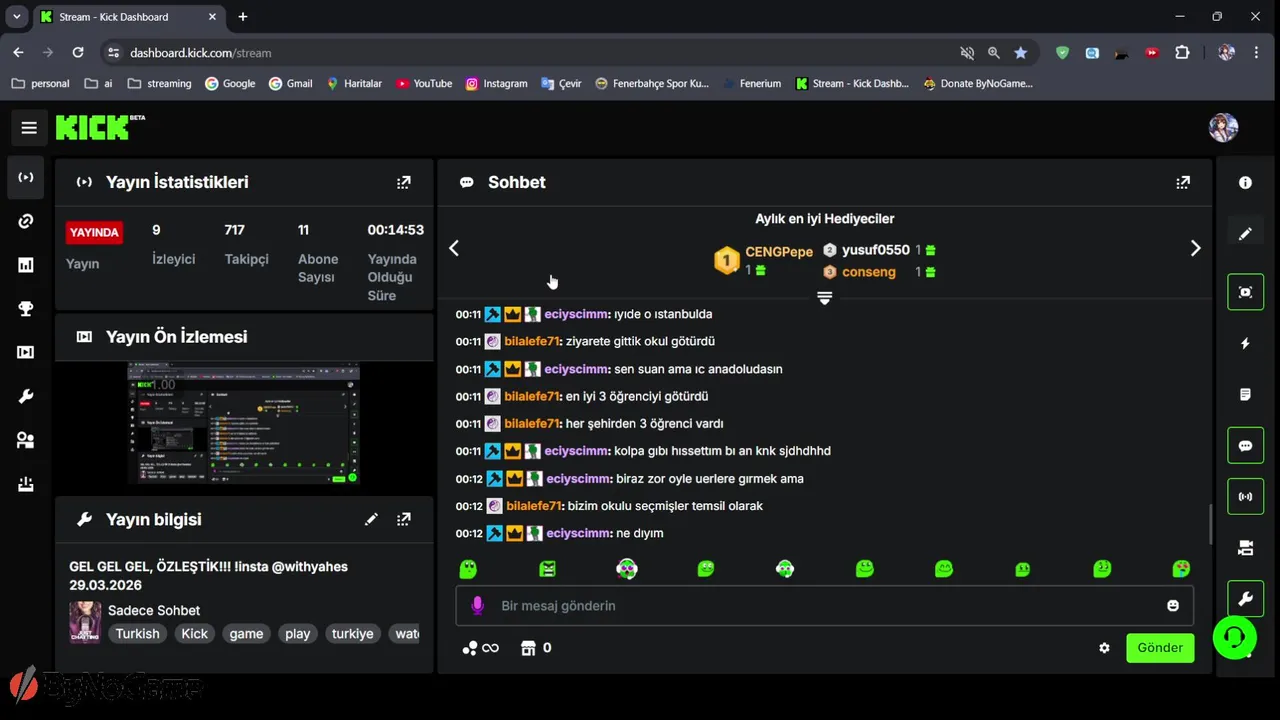This screenshot has width=1280, height=720.
Task: Select the Turkish tag
Action: [x=137, y=634]
